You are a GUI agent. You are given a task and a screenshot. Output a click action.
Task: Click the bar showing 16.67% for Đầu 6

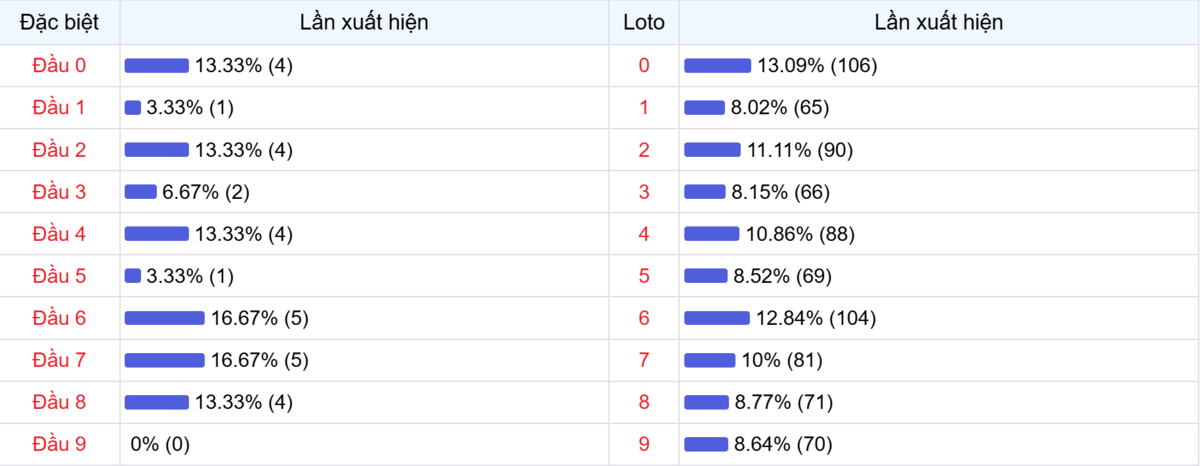coord(164,318)
